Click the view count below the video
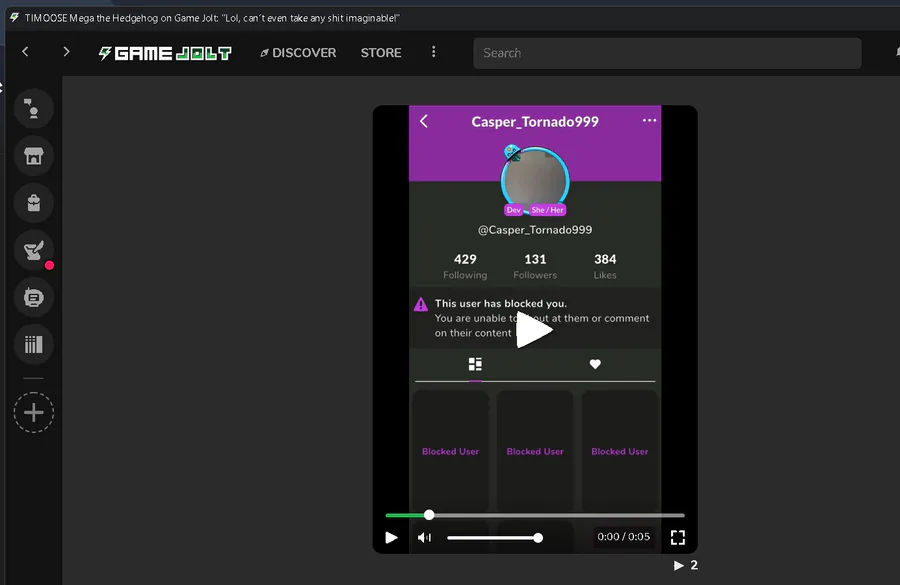Screen dimensions: 900x585 coord(686,565)
